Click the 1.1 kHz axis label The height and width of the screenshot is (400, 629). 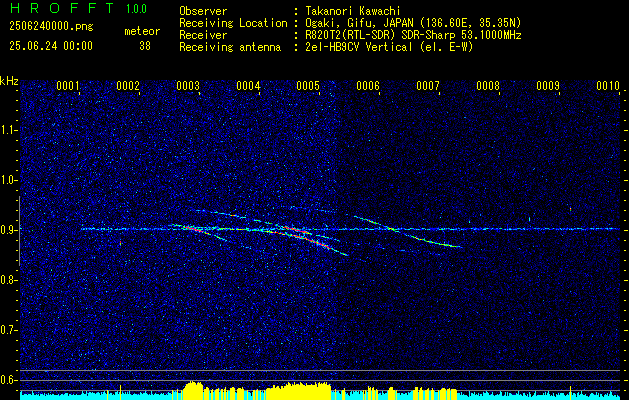pyautogui.click(x=8, y=130)
